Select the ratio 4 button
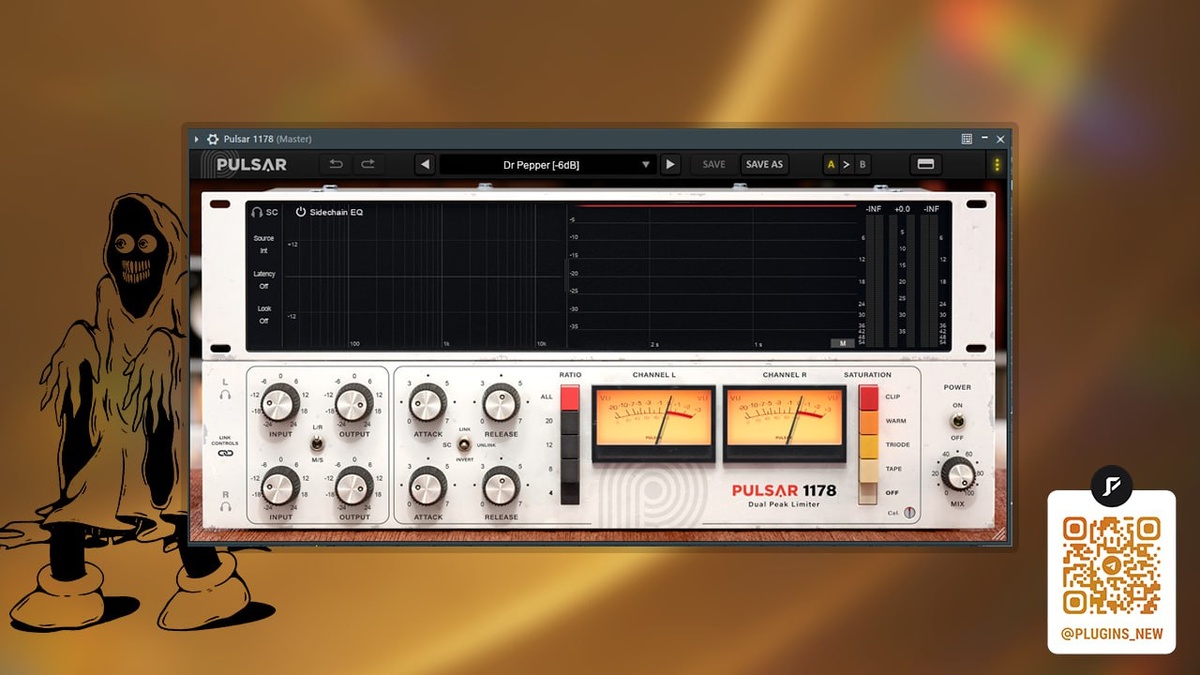 tap(570, 492)
